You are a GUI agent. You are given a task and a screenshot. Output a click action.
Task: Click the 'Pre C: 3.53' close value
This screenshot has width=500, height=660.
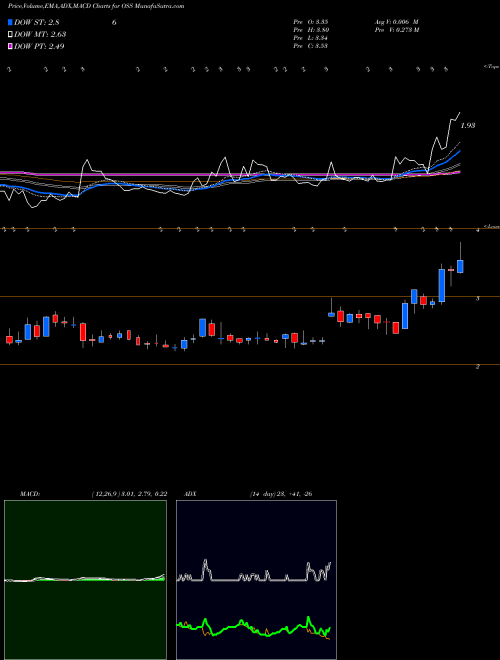click(x=311, y=46)
